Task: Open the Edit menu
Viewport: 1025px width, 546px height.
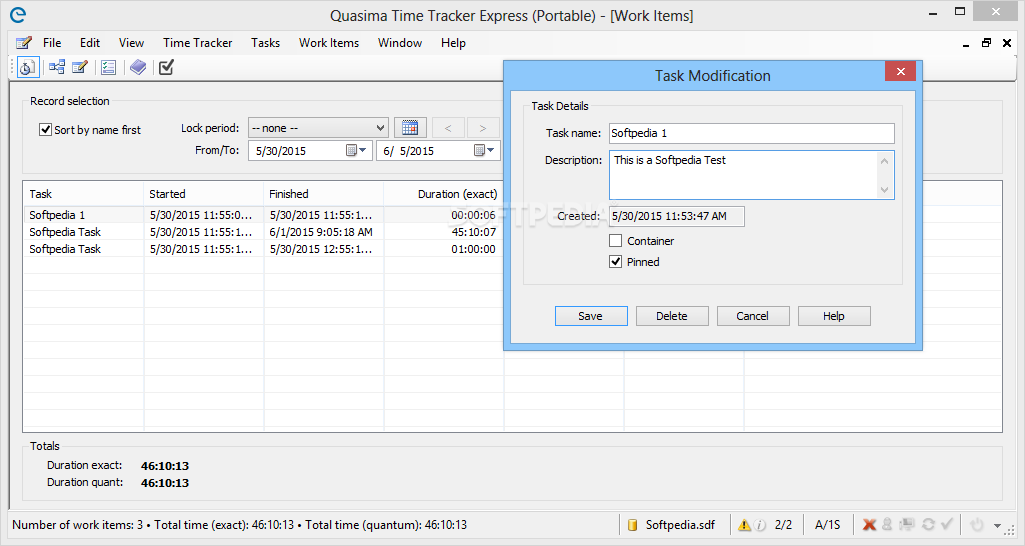Action: coord(90,43)
